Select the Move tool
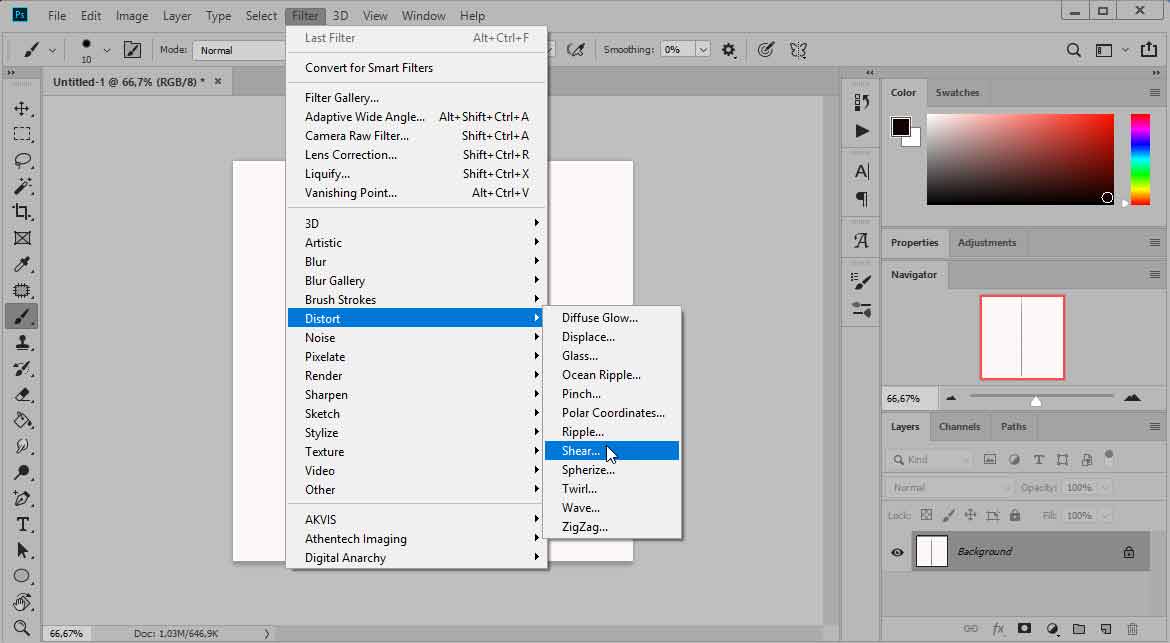Image resolution: width=1170 pixels, height=643 pixels. [x=21, y=108]
